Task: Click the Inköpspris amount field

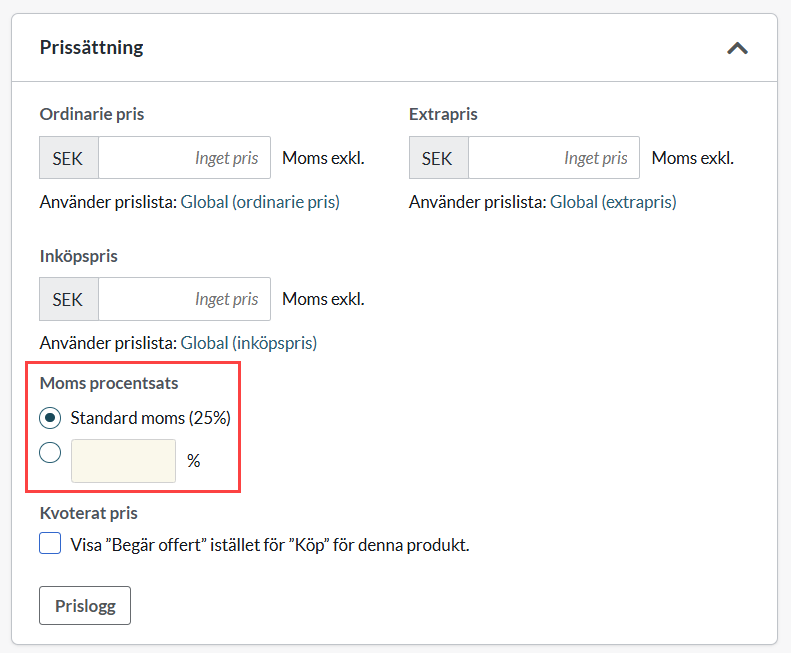Action: coord(185,299)
